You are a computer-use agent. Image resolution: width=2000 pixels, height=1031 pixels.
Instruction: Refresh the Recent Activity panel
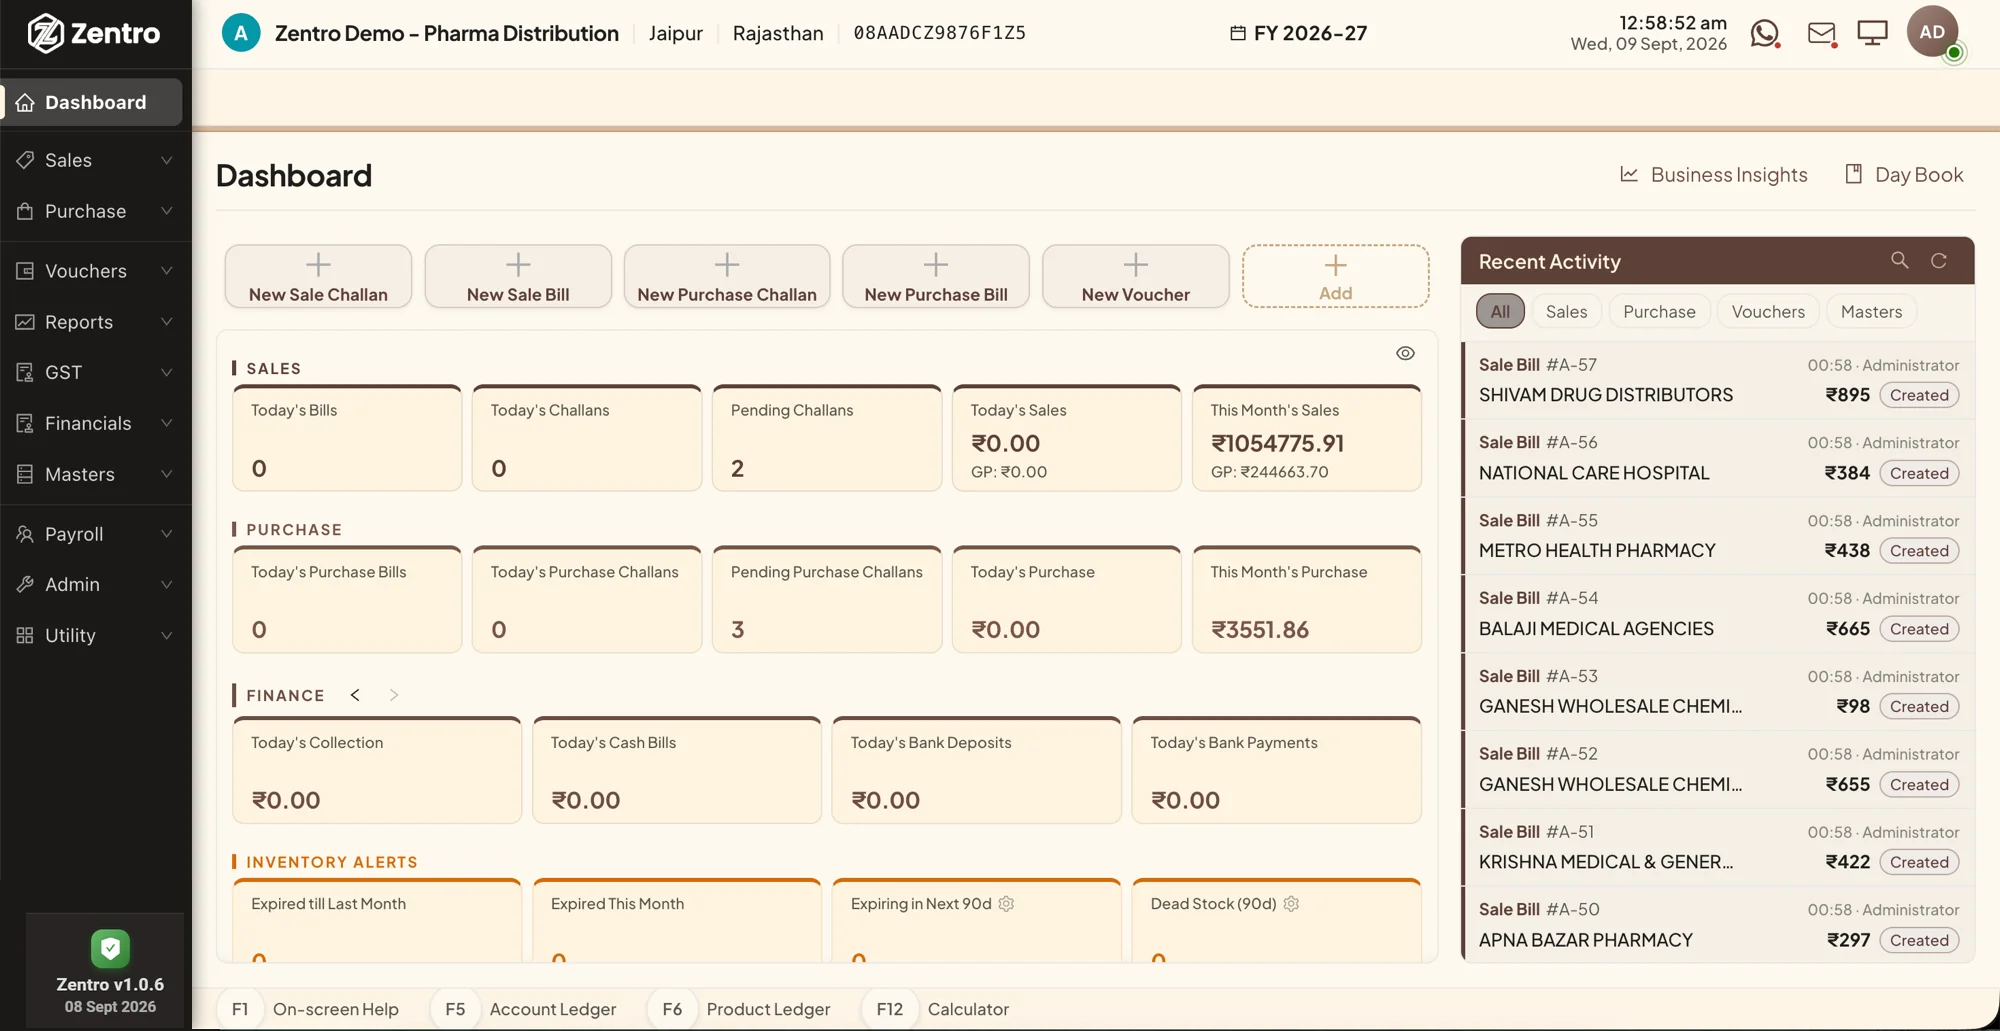1939,261
